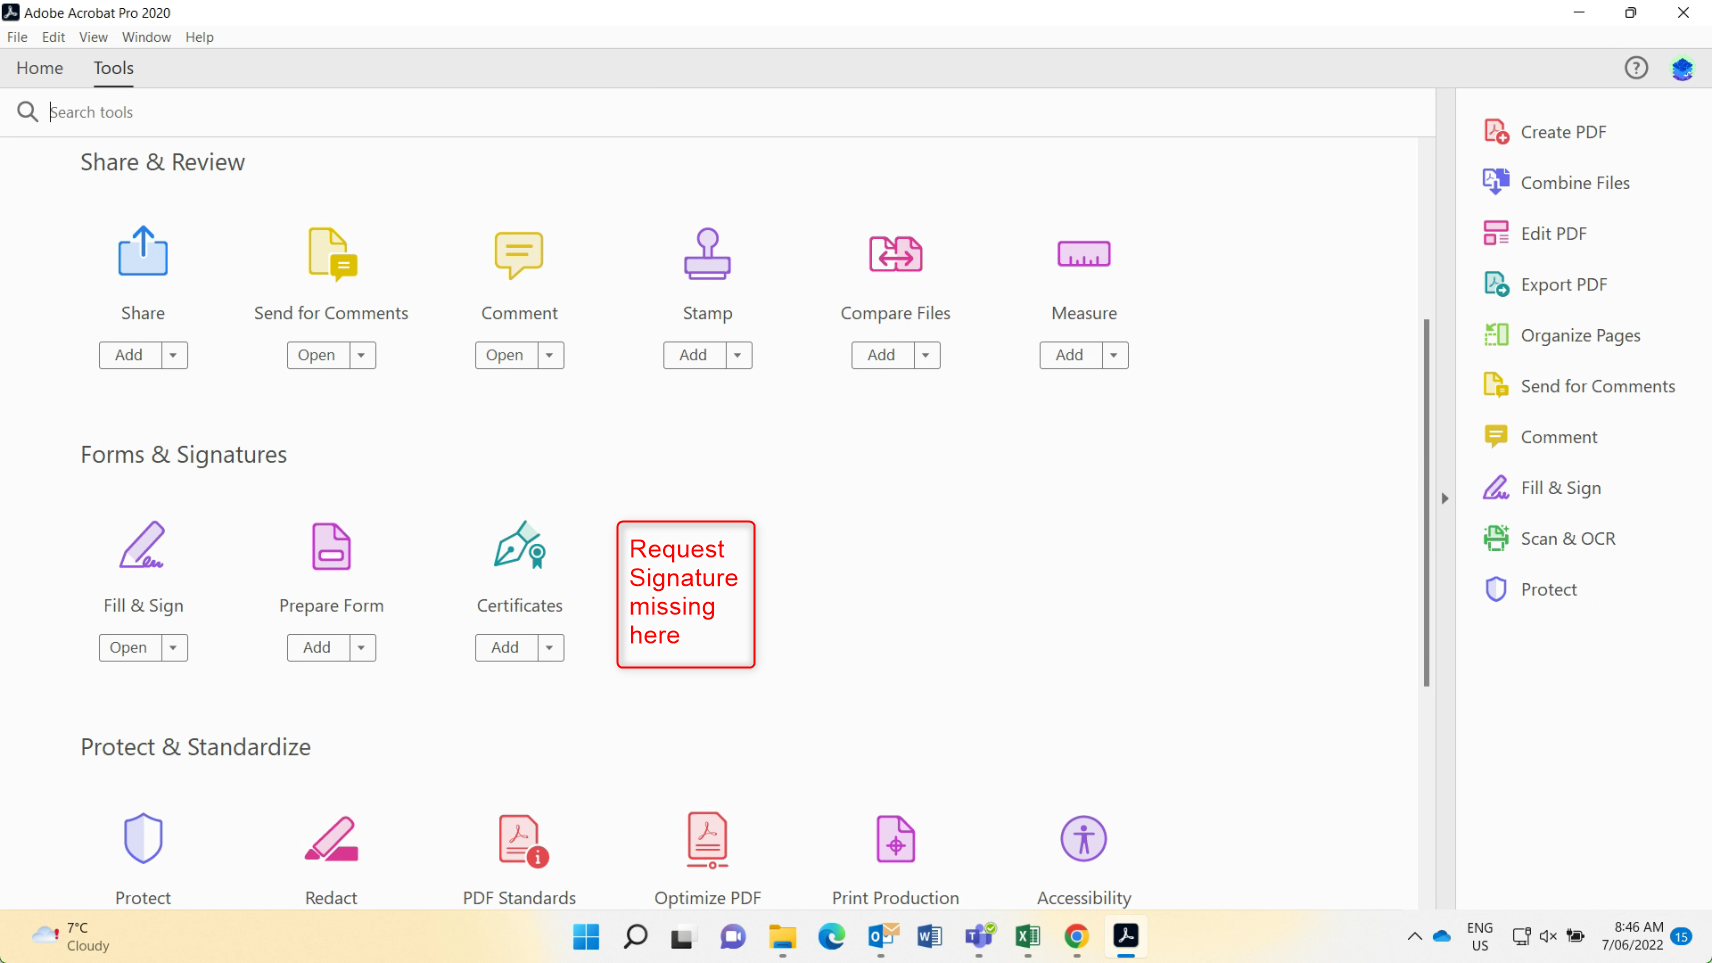Click Add button under Certificates
This screenshot has width=1712, height=963.
click(506, 648)
